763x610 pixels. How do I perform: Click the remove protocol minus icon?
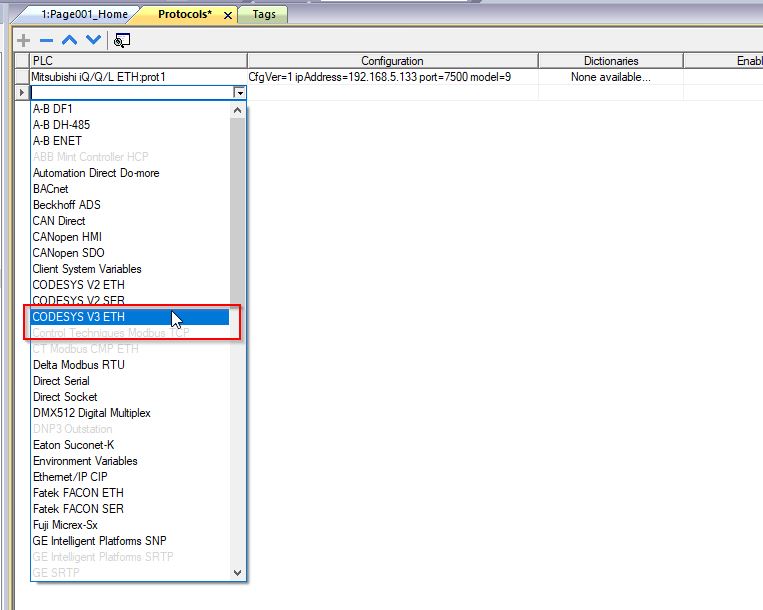click(46, 40)
